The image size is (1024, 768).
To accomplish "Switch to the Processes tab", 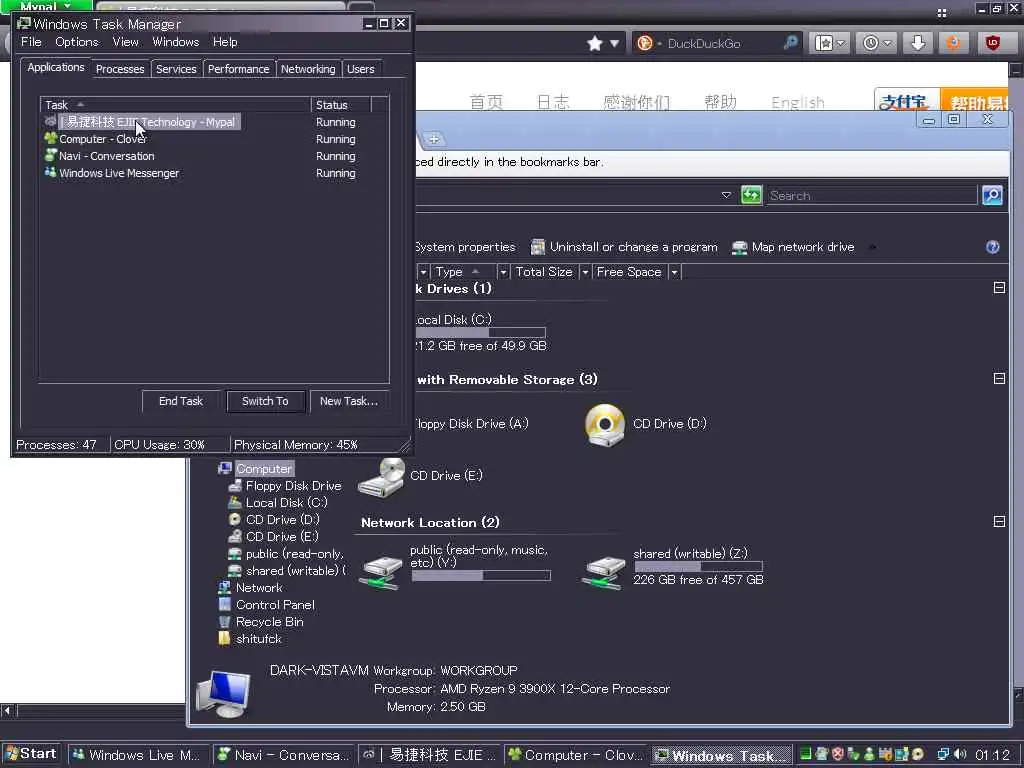I will pyautogui.click(x=120, y=69).
